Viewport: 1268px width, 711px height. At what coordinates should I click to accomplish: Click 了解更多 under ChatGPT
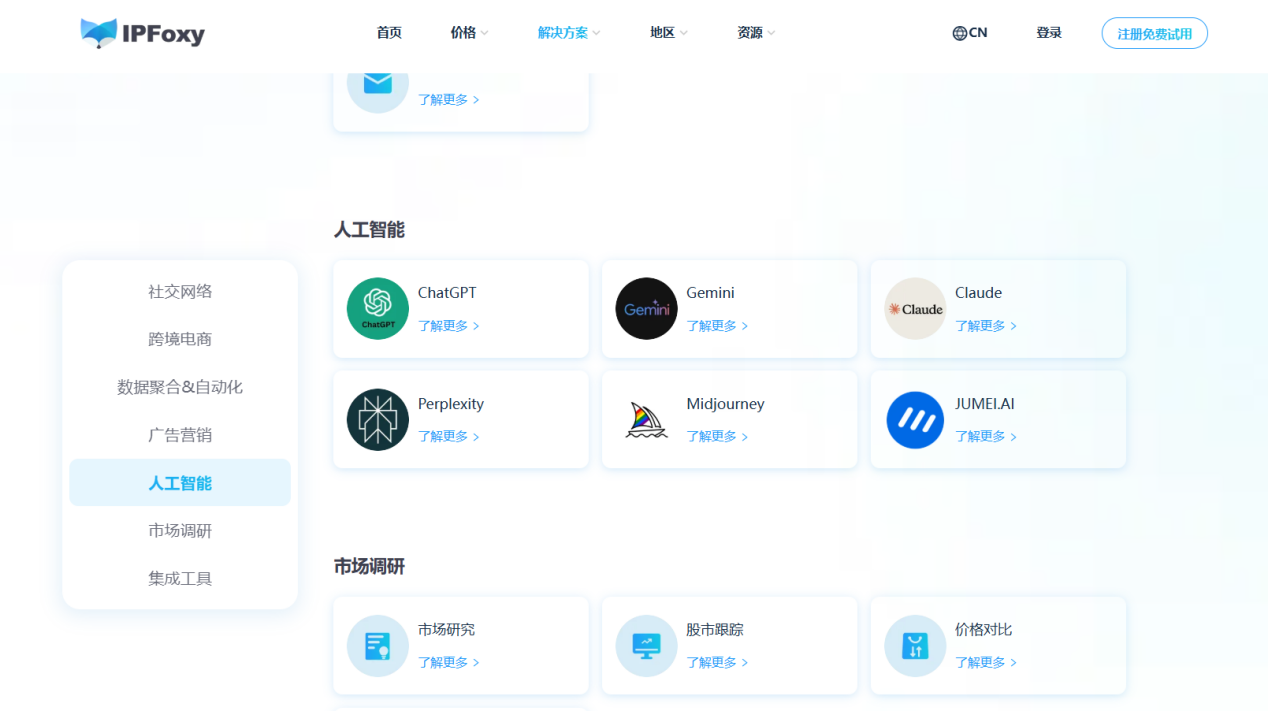coord(449,326)
